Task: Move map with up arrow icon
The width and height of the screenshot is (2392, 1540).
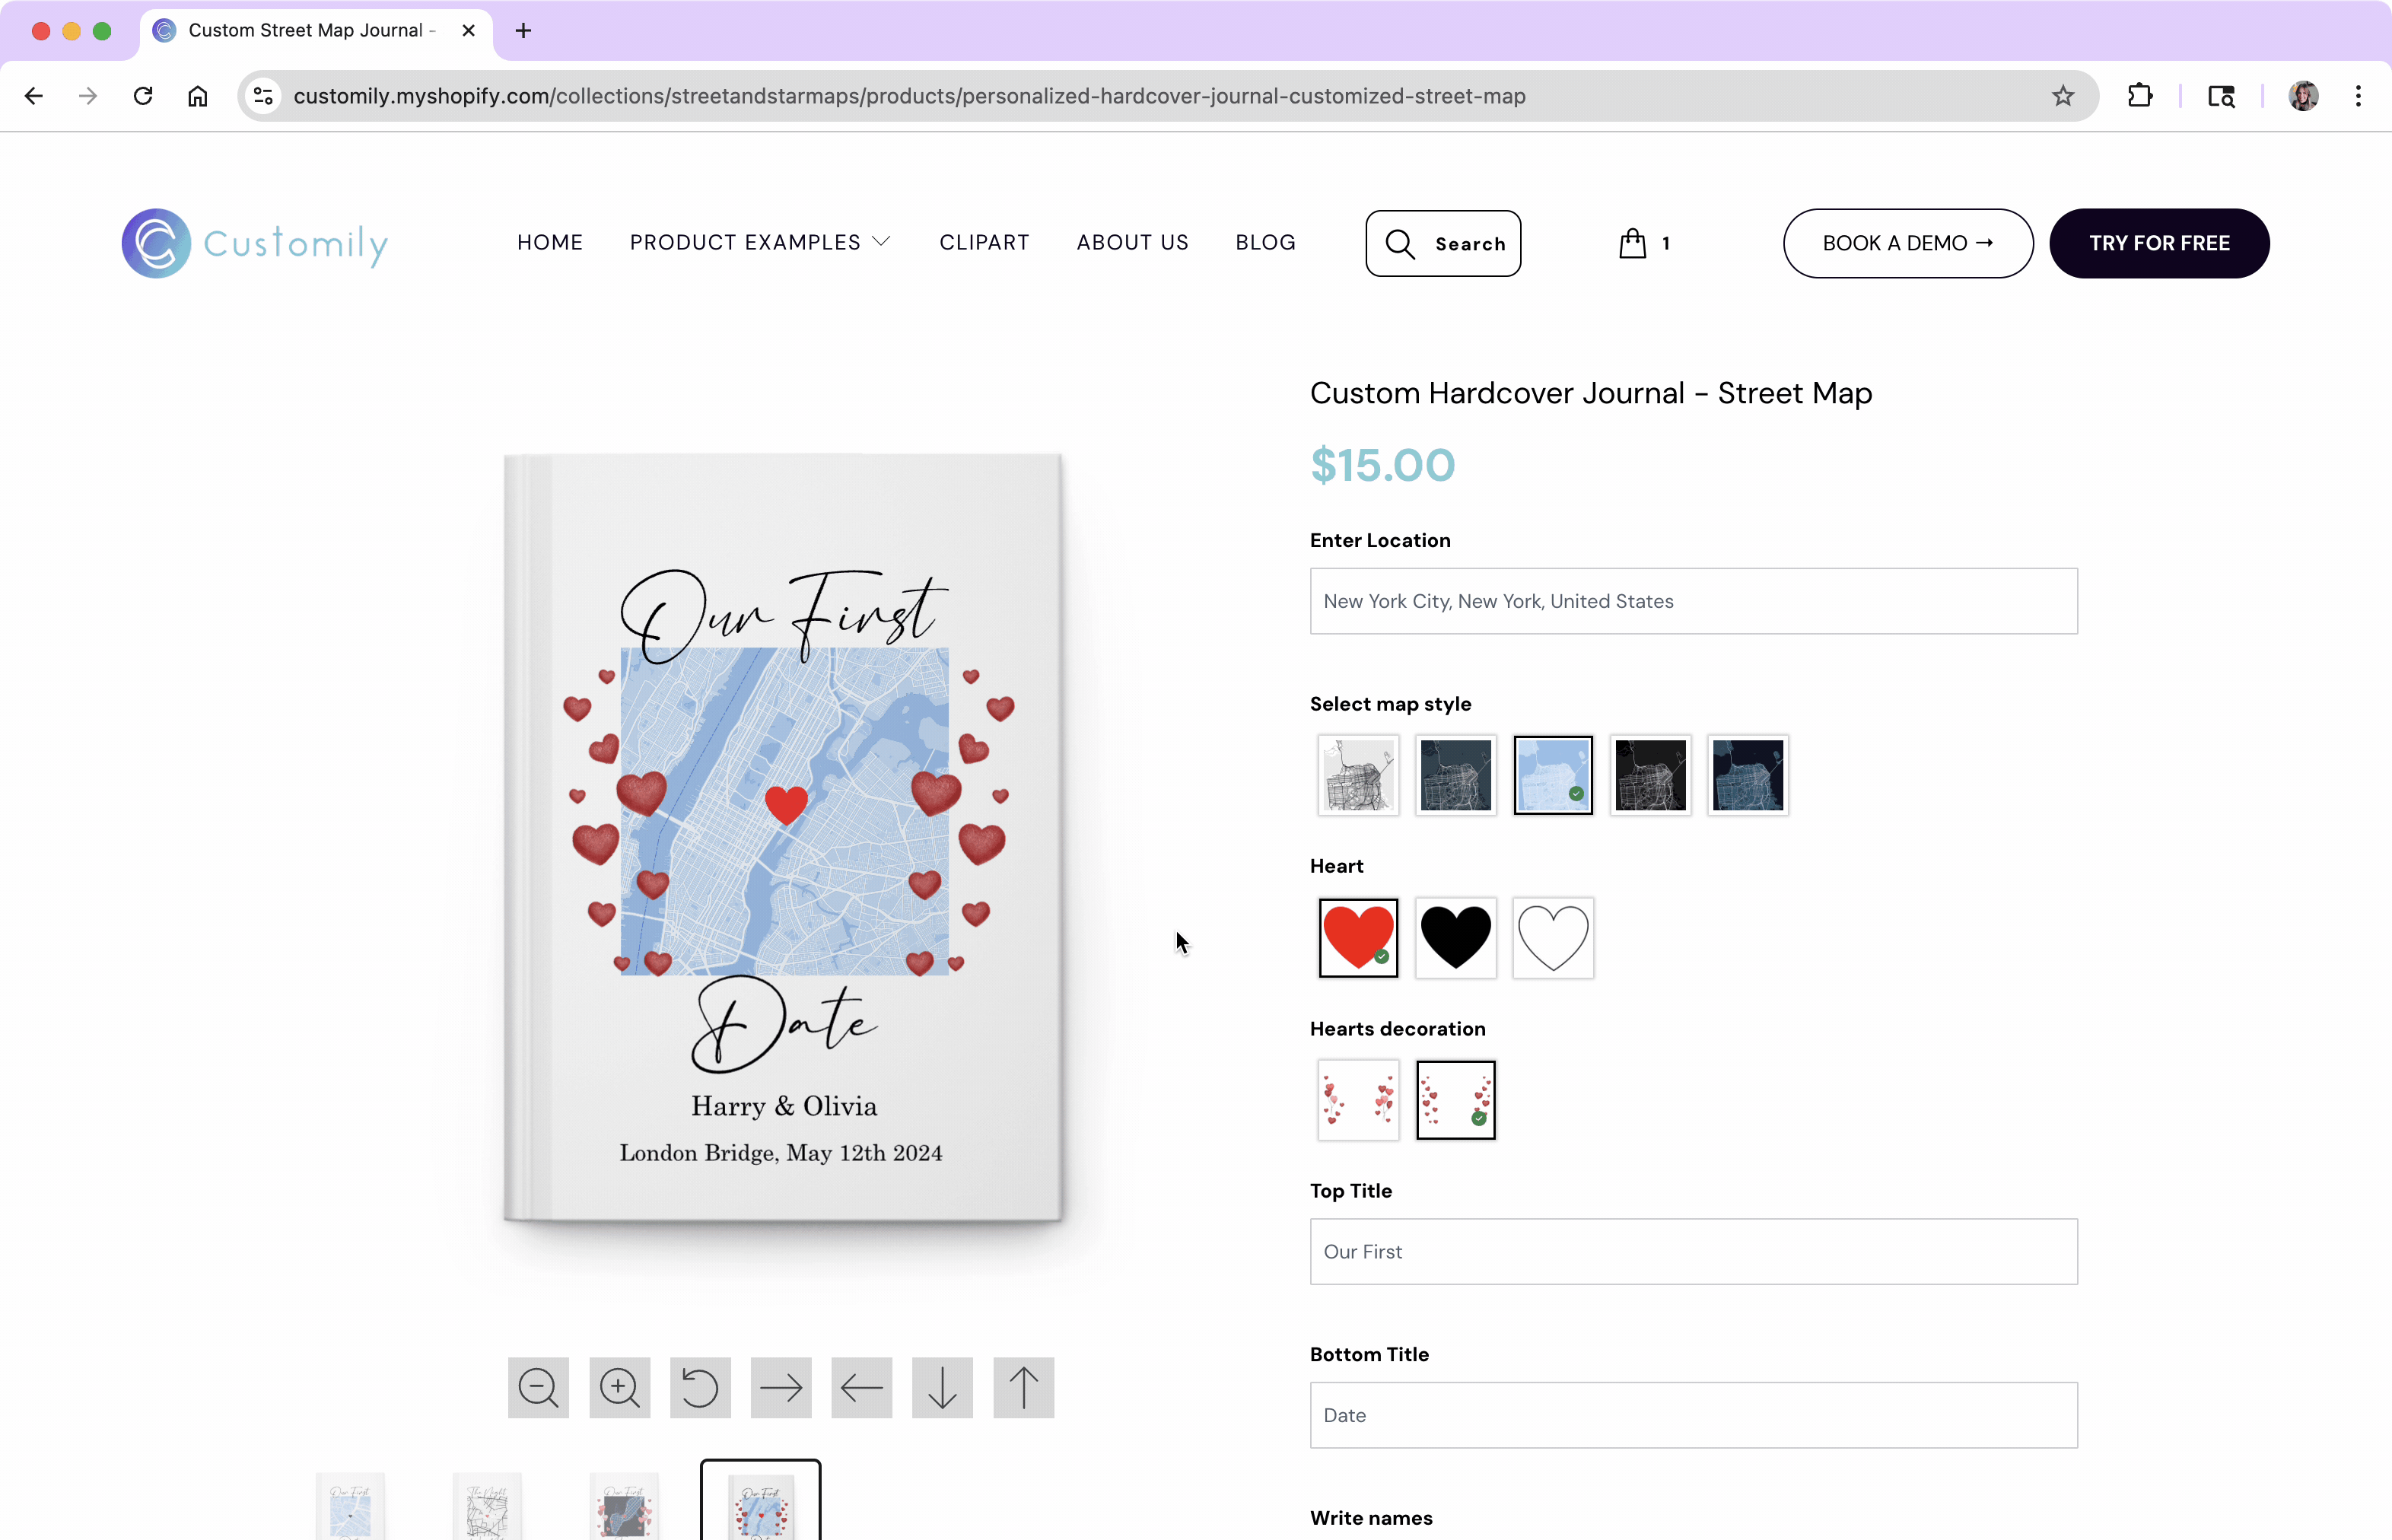Action: [x=1023, y=1387]
